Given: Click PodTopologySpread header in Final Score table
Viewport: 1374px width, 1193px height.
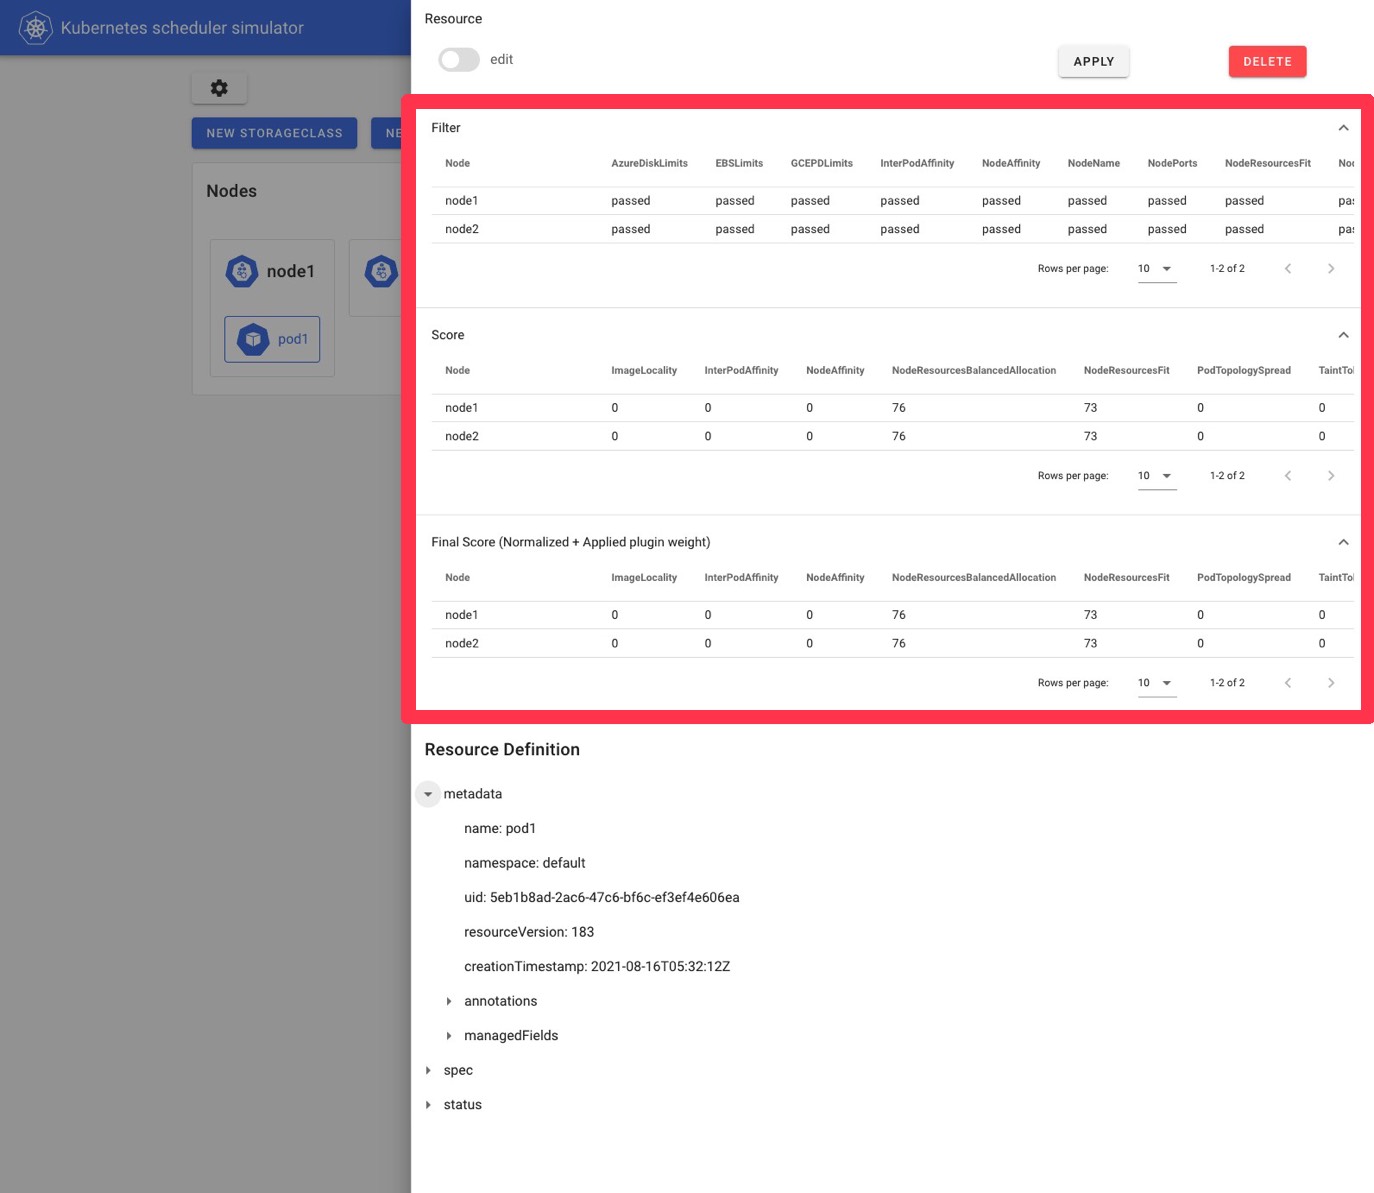Looking at the screenshot, I should pos(1243,577).
